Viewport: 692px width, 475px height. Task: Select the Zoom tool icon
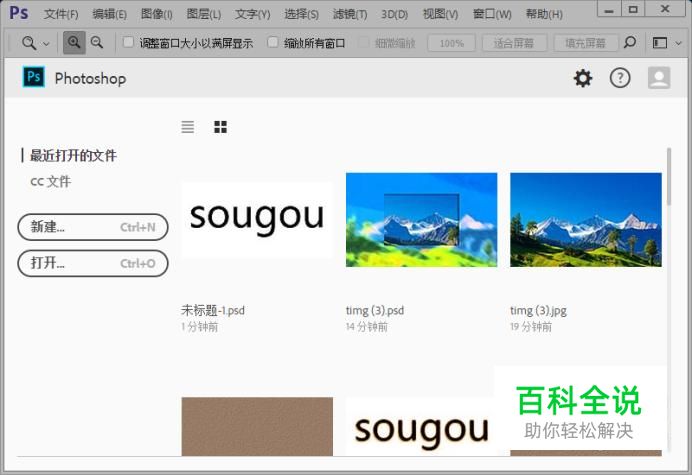coord(29,43)
